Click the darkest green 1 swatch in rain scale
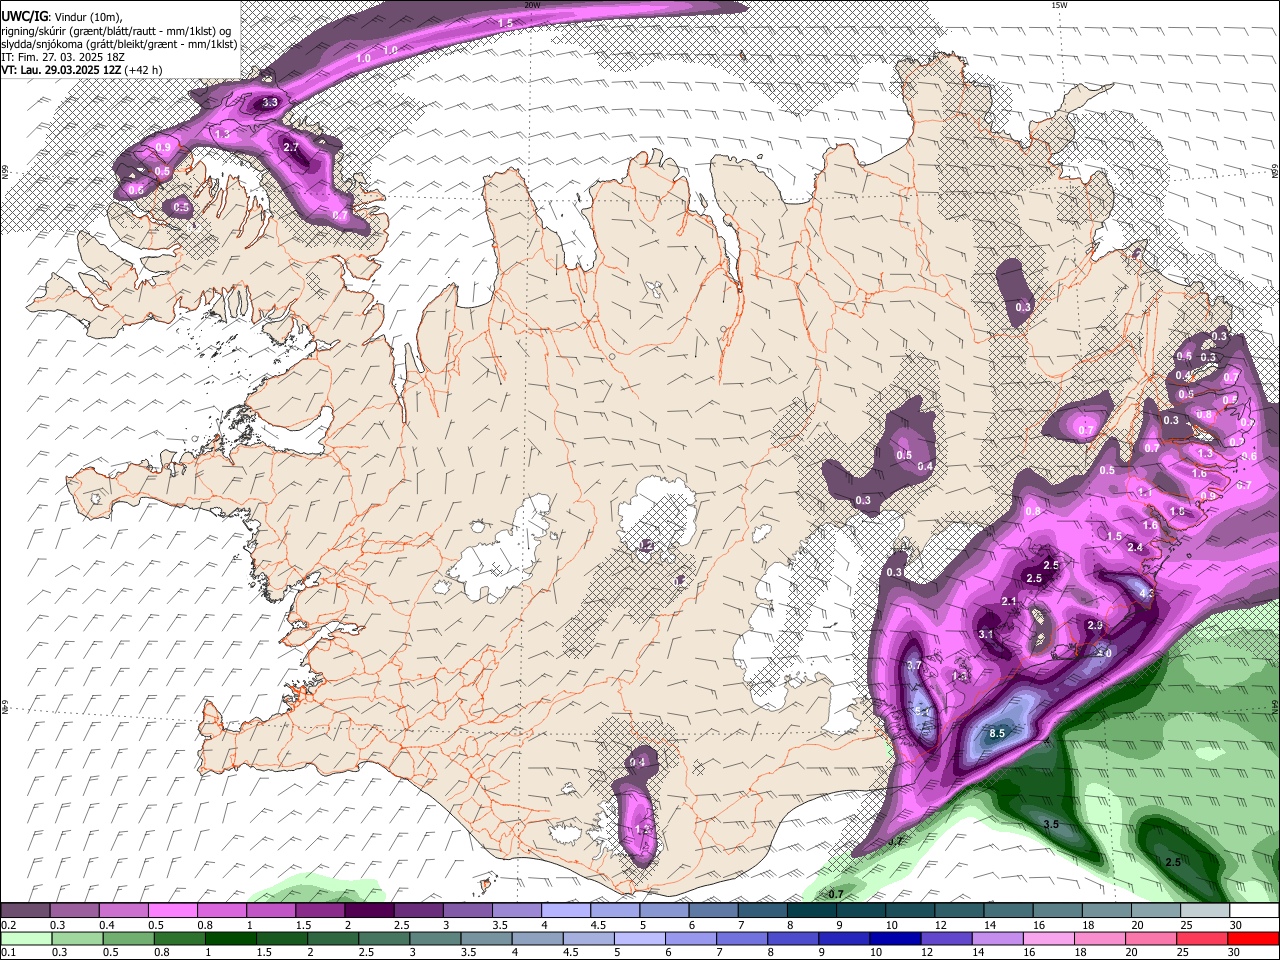This screenshot has height=960, width=1280. (x=231, y=938)
